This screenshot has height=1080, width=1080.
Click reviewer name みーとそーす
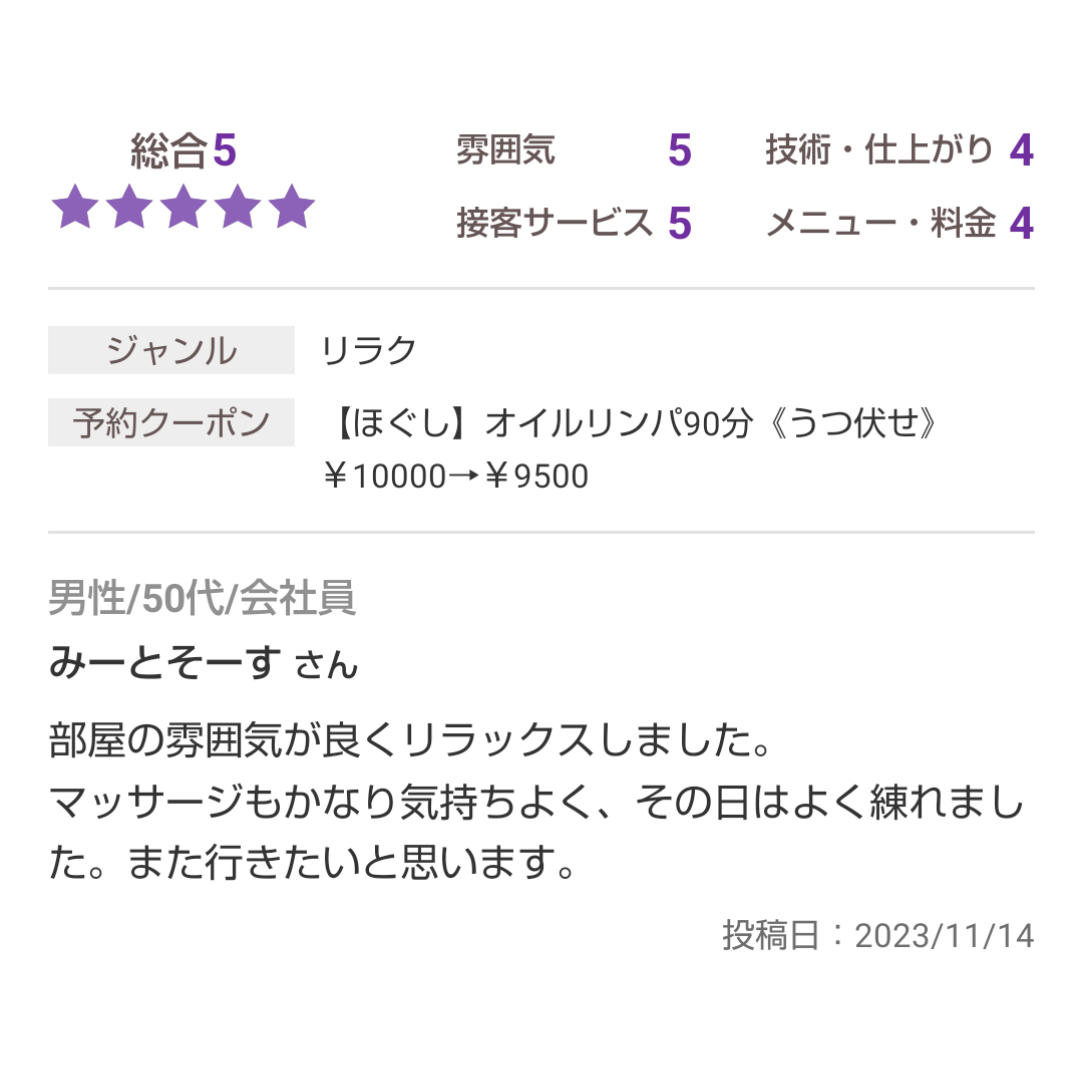[165, 663]
